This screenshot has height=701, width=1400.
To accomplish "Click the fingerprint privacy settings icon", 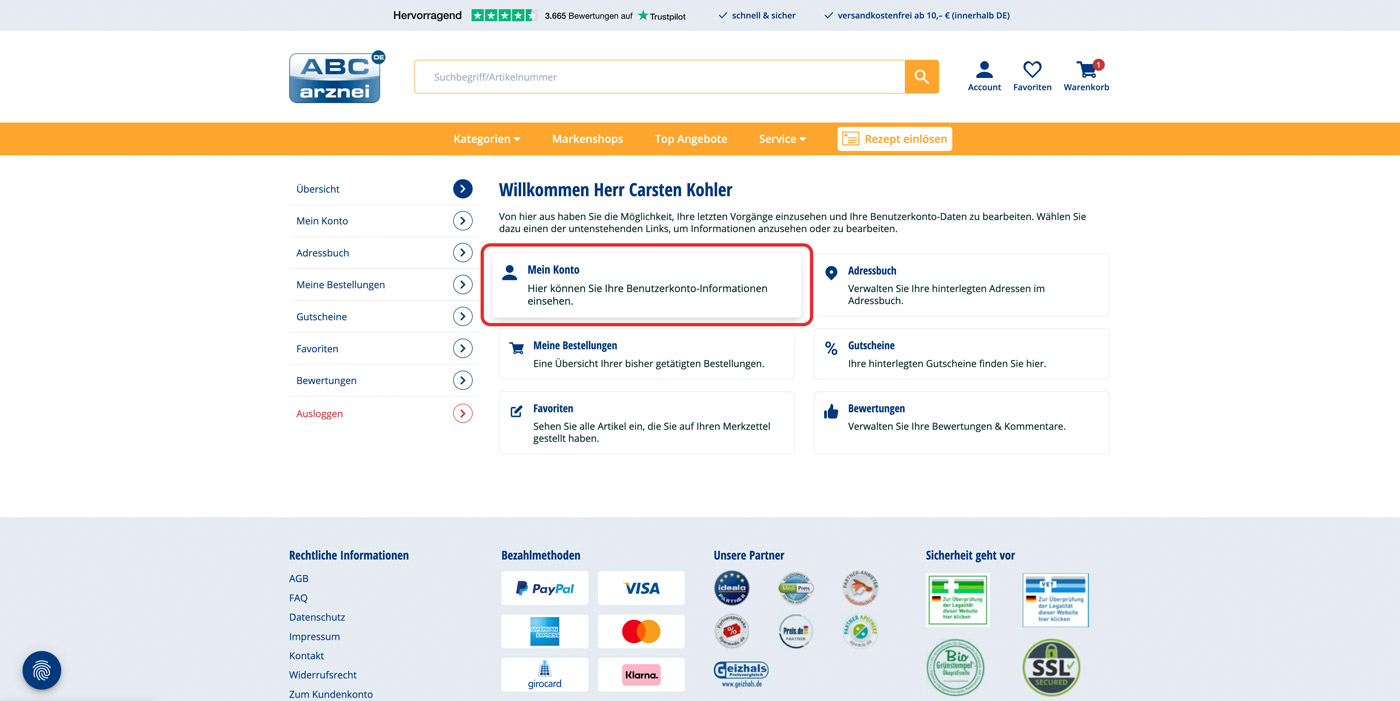I will (x=42, y=670).
